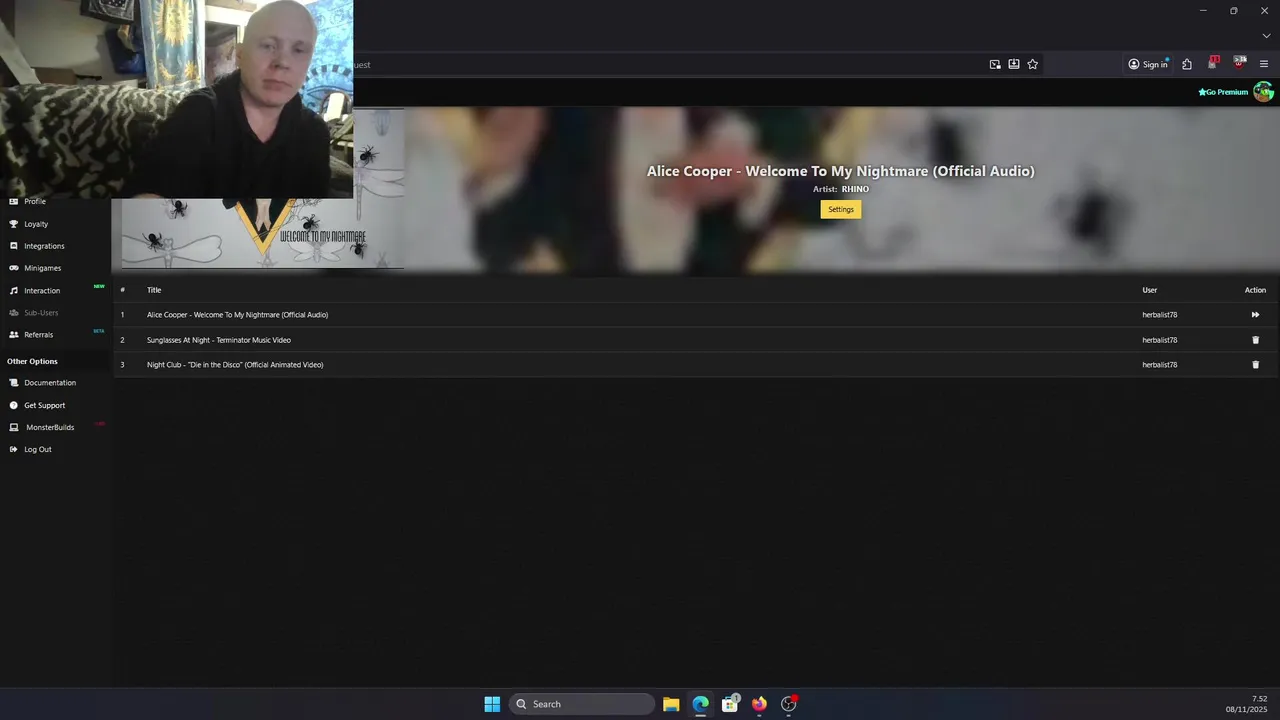Click the Referrals people icon
The width and height of the screenshot is (1280, 720).
14,335
